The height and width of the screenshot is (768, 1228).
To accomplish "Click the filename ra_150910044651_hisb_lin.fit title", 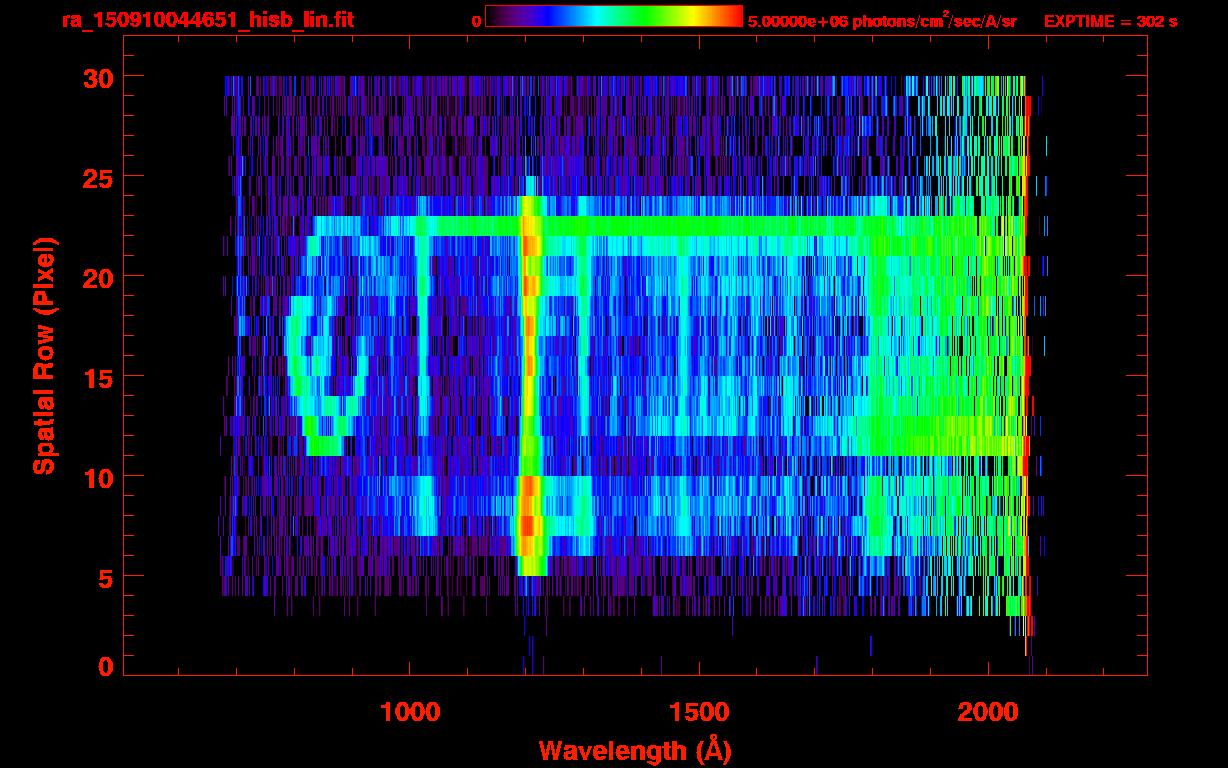I will coord(207,20).
